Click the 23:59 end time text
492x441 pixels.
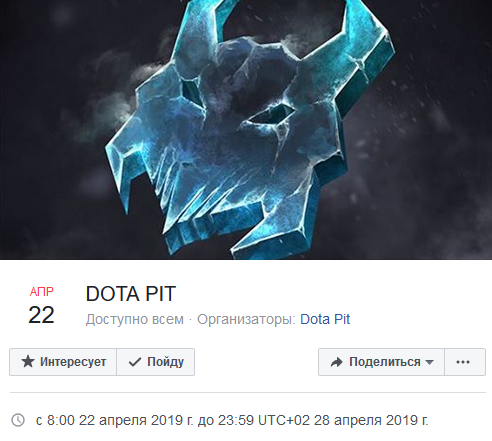point(236,420)
